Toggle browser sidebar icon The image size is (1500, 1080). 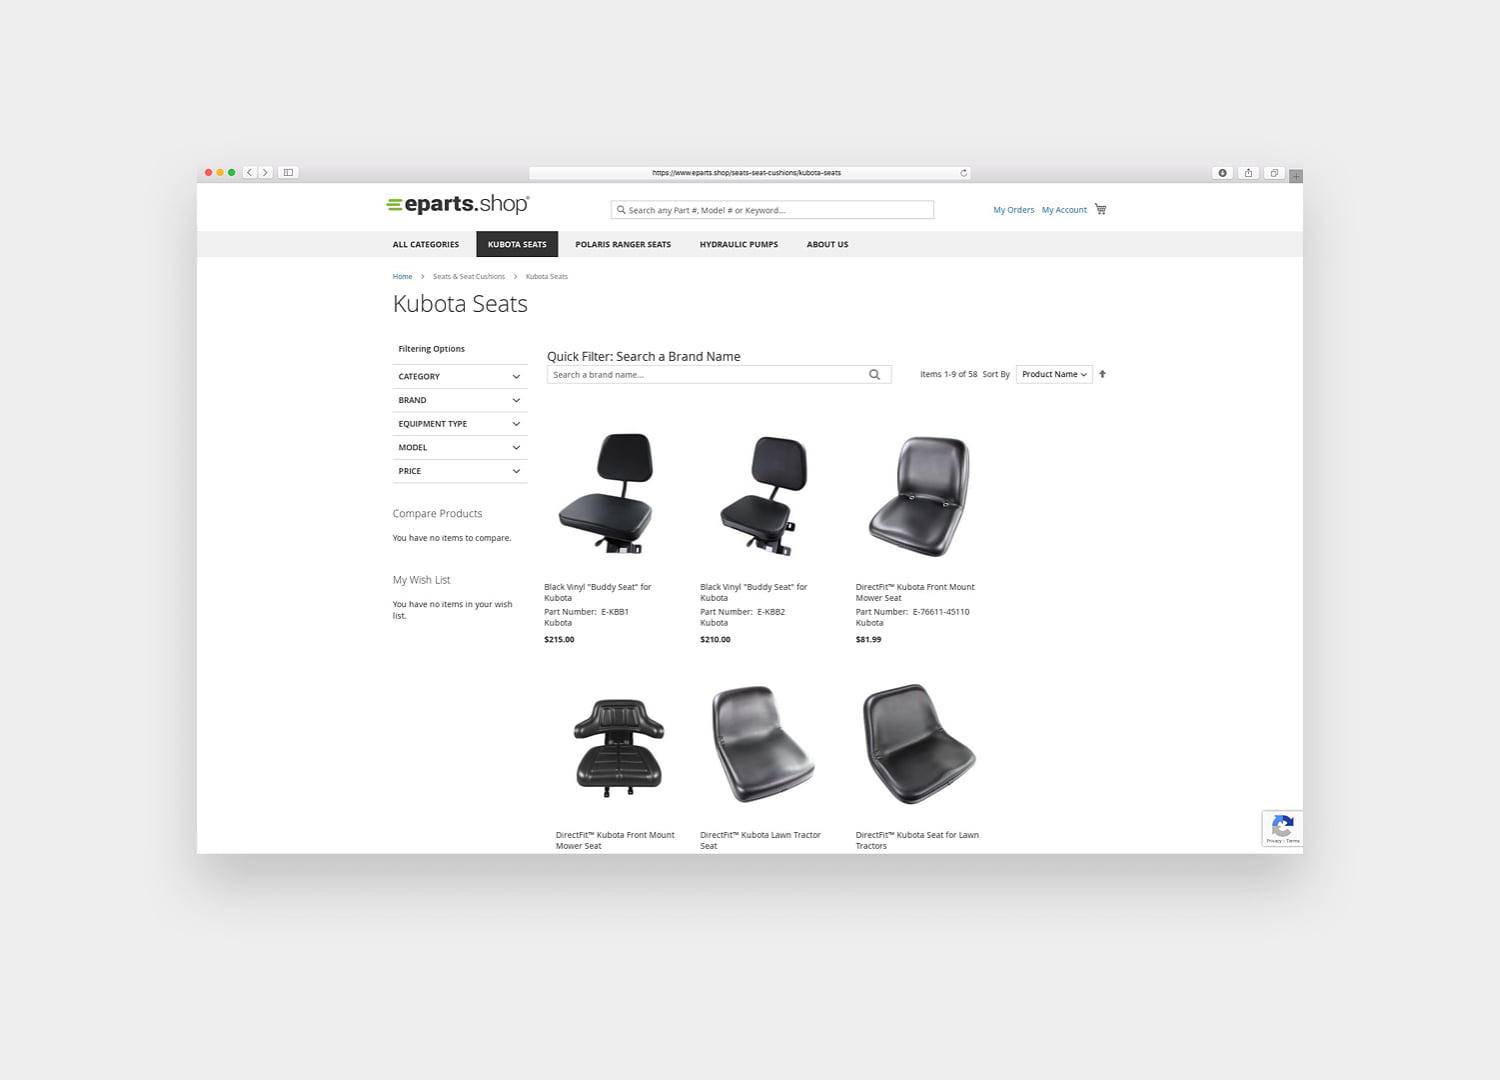(288, 173)
